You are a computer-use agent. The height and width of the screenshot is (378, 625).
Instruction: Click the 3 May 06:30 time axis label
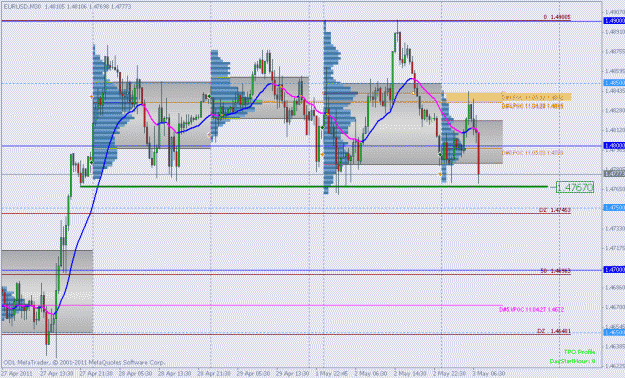(x=489, y=374)
